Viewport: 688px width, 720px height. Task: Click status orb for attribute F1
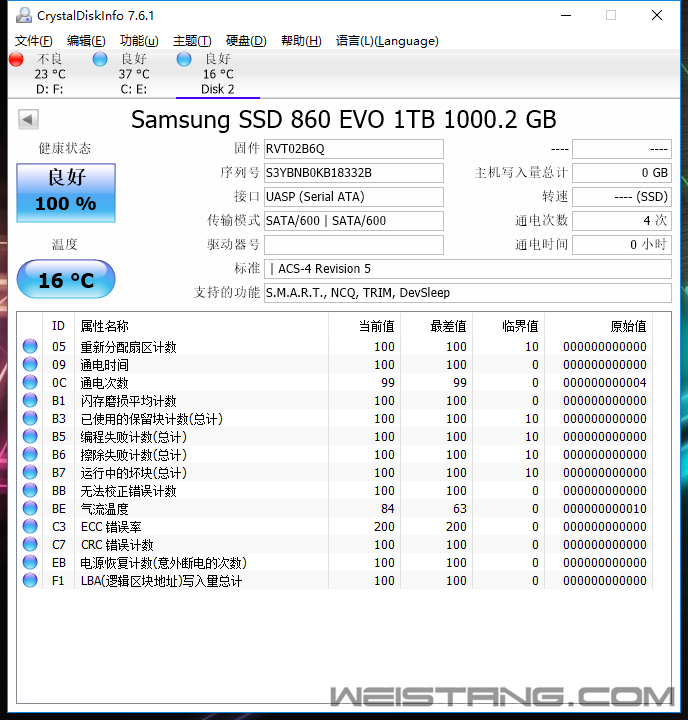click(30, 580)
